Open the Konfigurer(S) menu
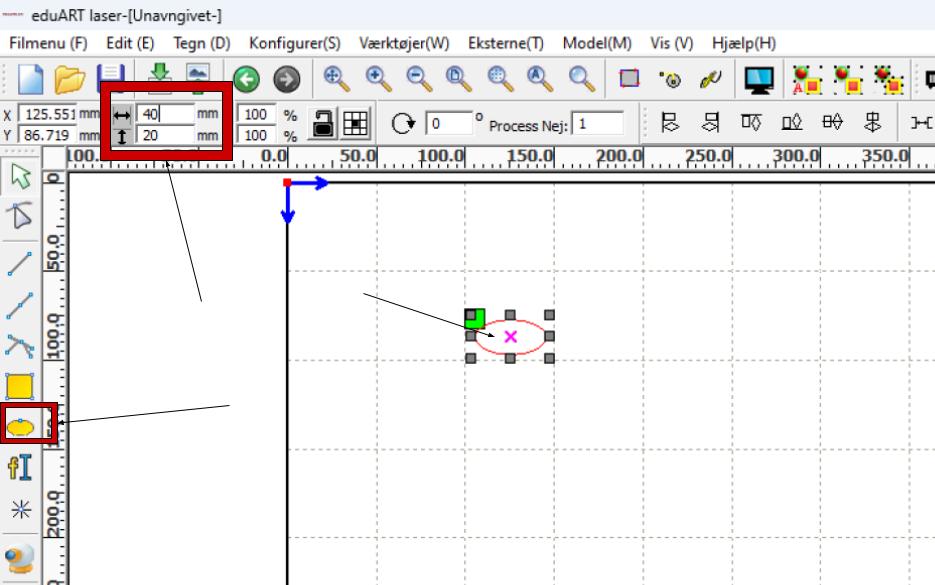 [295, 43]
